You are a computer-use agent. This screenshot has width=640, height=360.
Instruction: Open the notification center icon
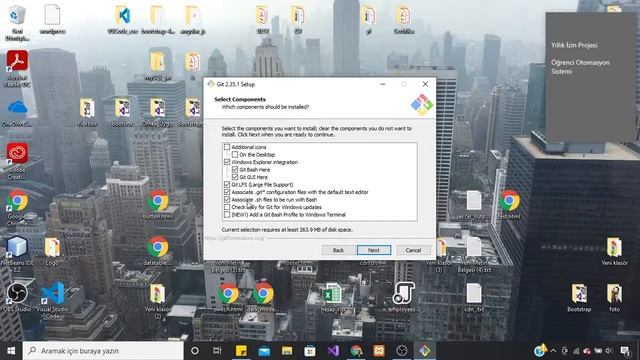(625, 351)
